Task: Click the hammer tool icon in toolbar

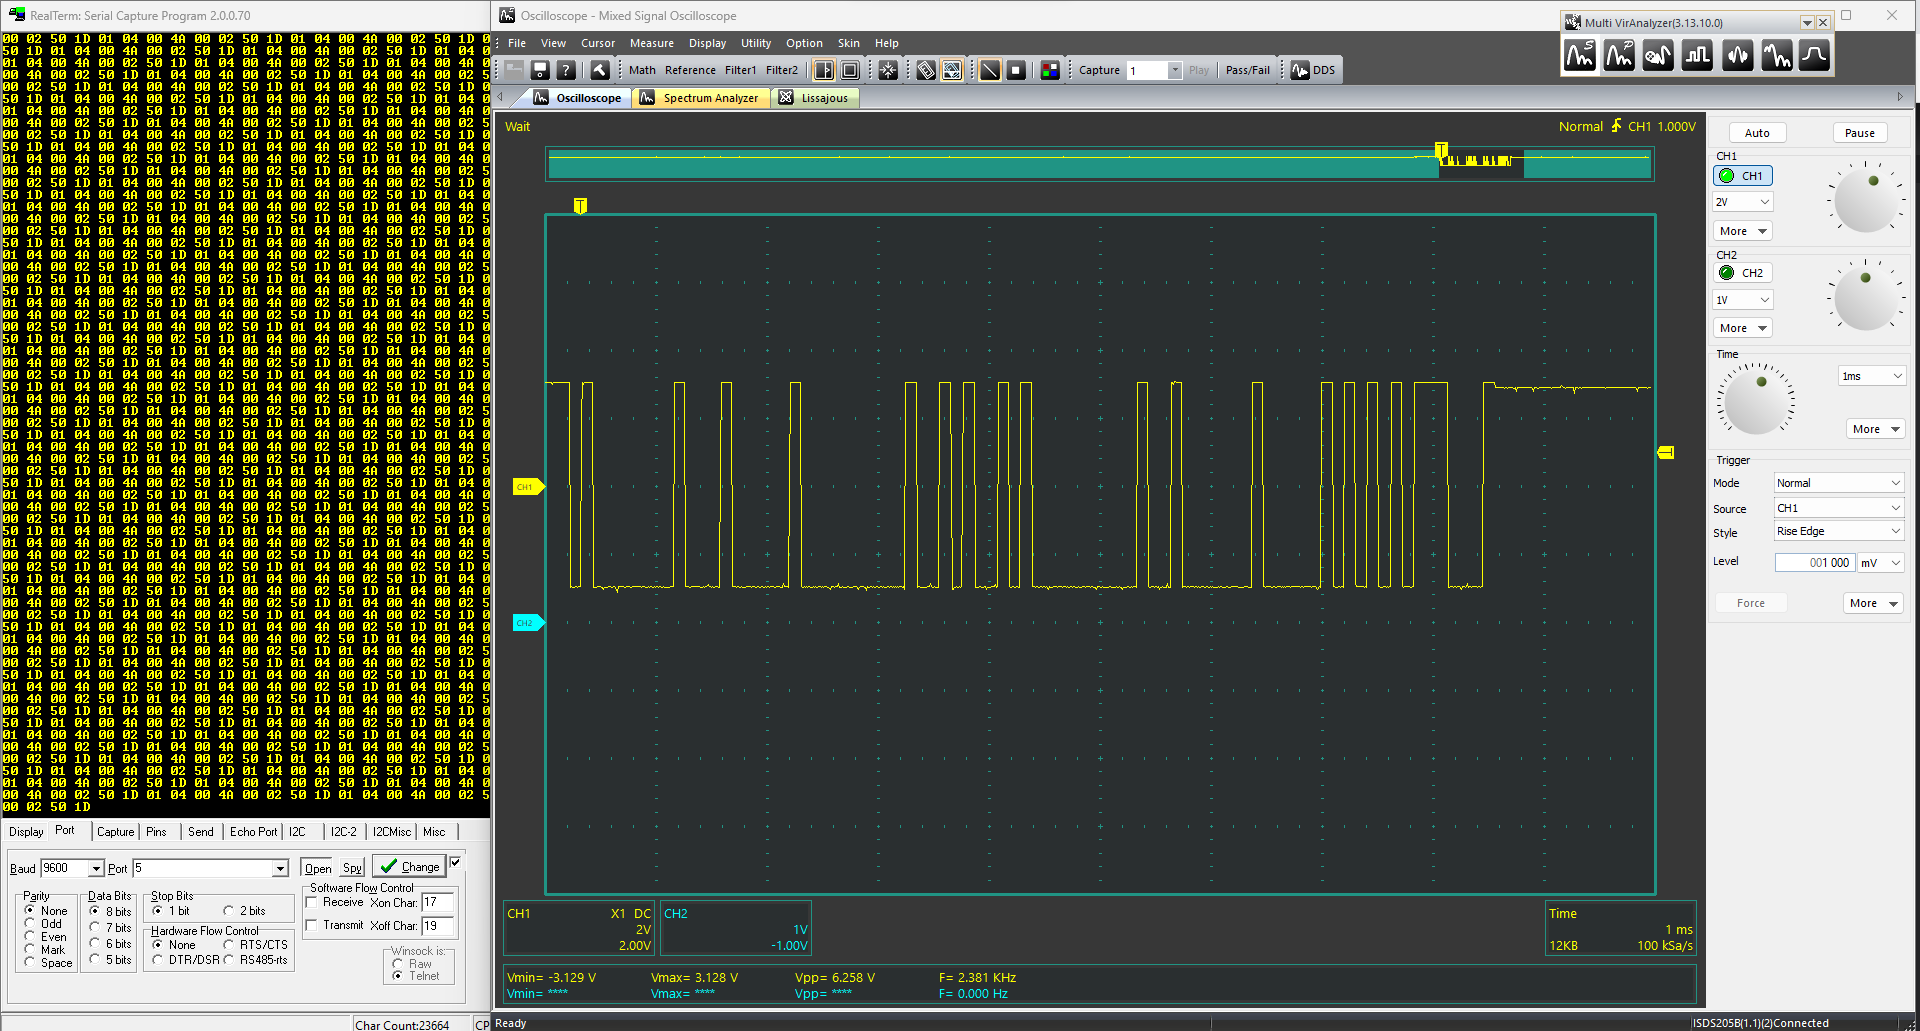Action: 599,70
